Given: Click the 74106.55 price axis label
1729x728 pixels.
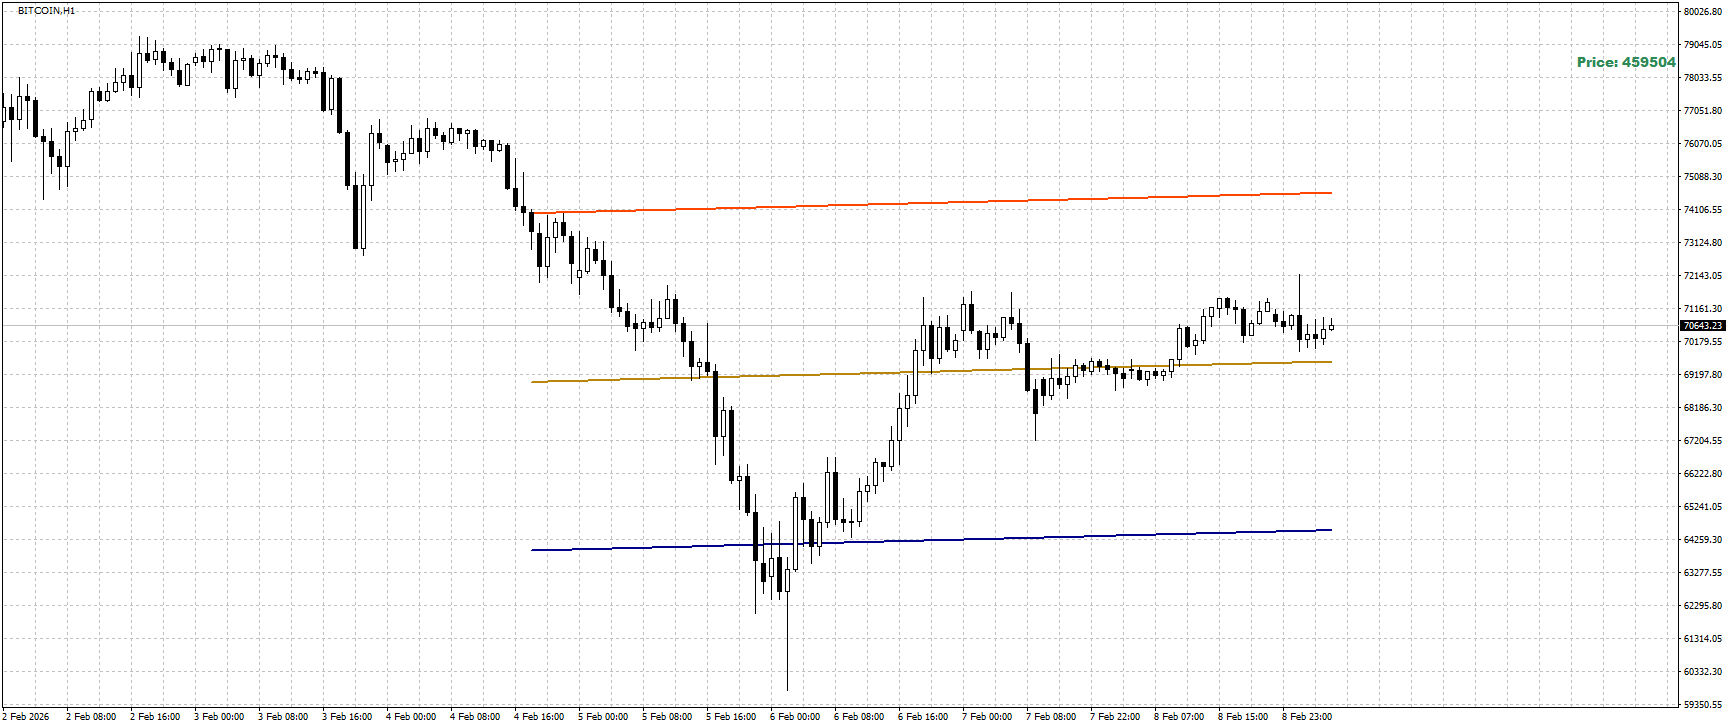Looking at the screenshot, I should (1702, 210).
